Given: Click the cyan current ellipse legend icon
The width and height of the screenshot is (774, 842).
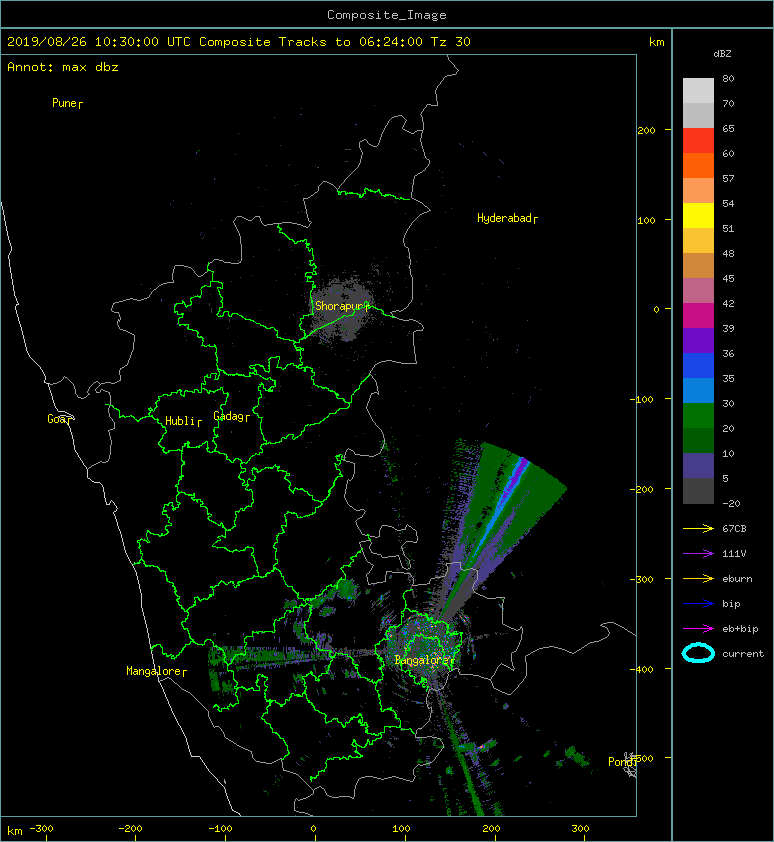Looking at the screenshot, I should [698, 654].
